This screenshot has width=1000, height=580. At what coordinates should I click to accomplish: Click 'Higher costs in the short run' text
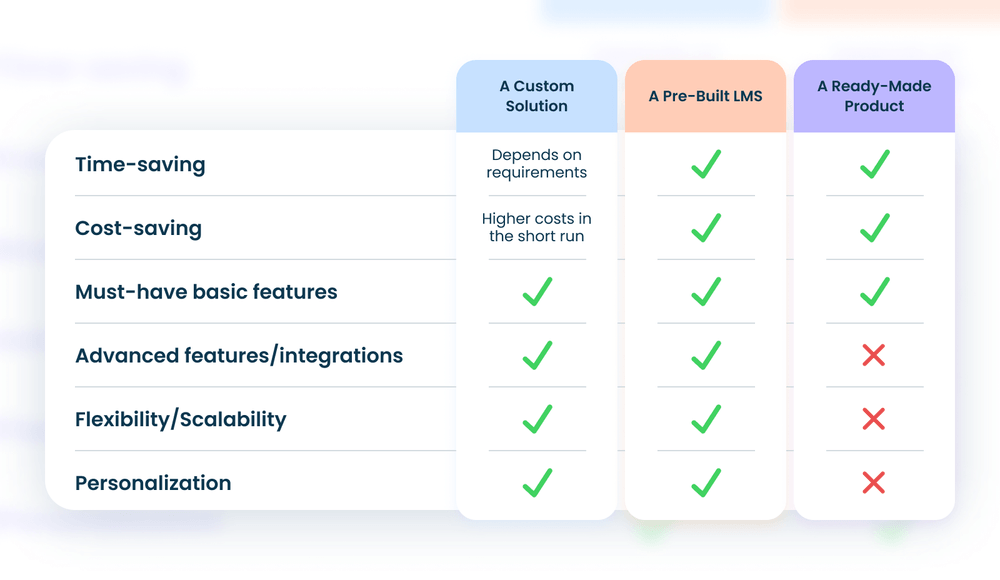tap(537, 228)
